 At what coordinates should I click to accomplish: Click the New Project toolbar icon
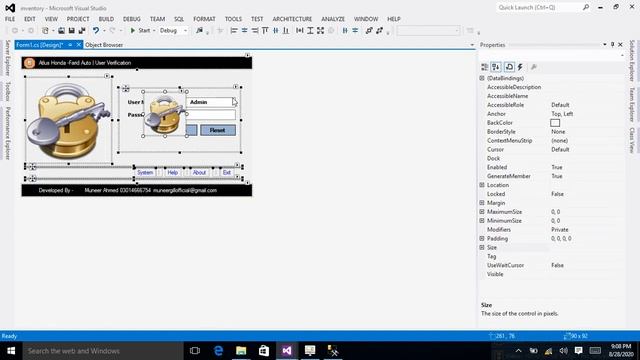click(x=45, y=31)
